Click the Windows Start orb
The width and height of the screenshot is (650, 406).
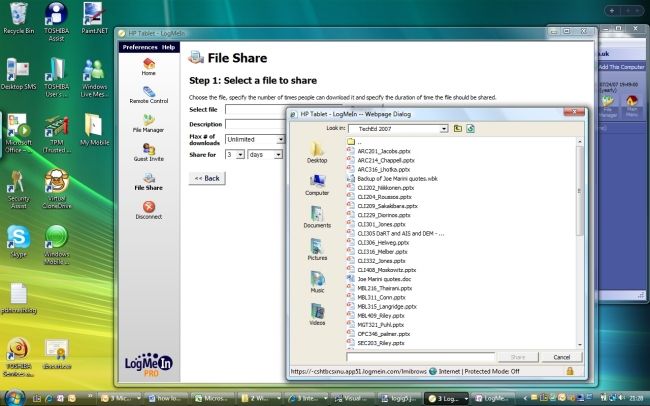pos(15,398)
